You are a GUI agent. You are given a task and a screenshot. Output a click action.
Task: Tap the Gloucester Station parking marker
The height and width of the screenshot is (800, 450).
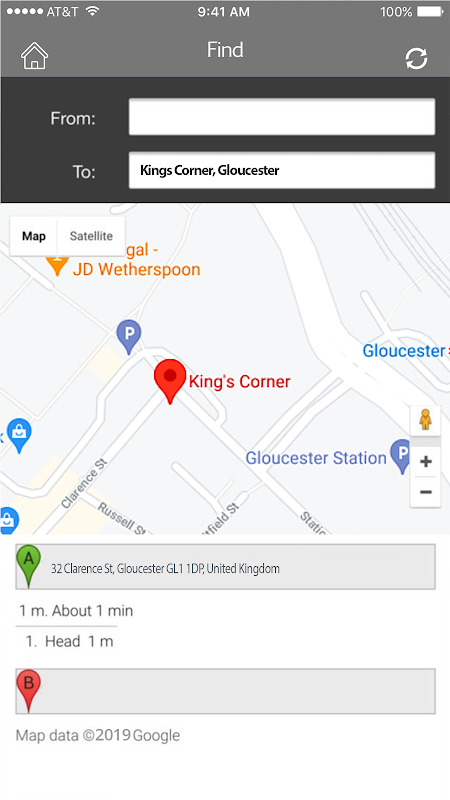coord(401,456)
